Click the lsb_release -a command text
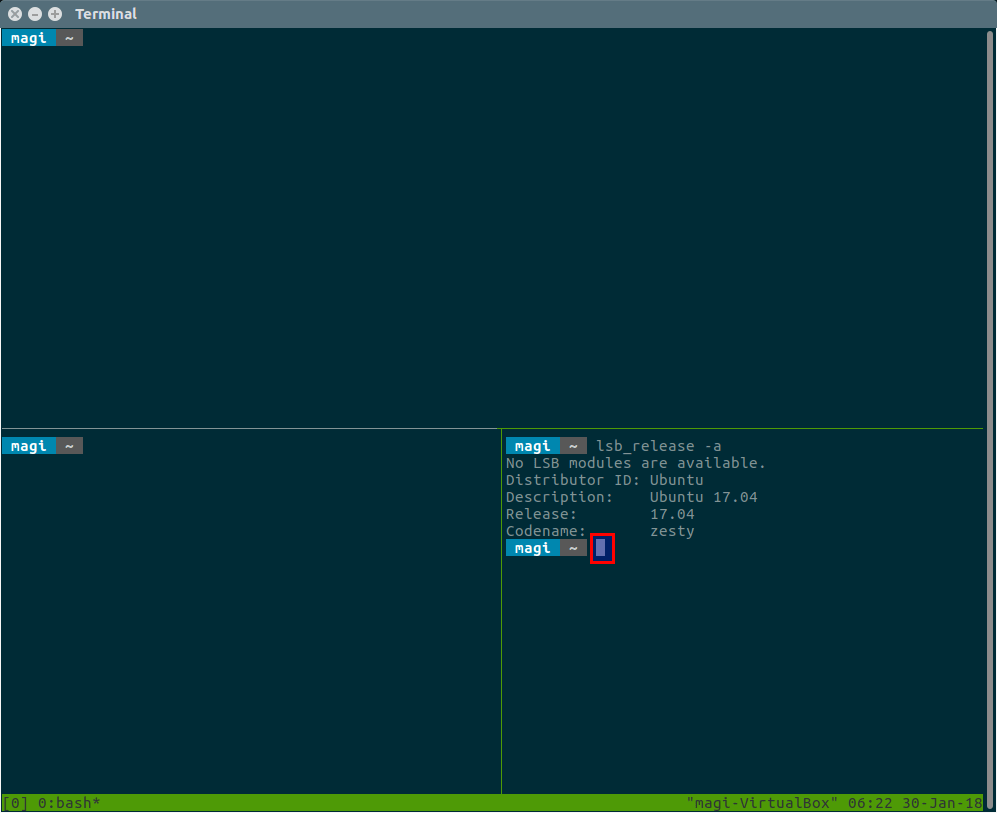The image size is (997, 813). (x=658, y=446)
